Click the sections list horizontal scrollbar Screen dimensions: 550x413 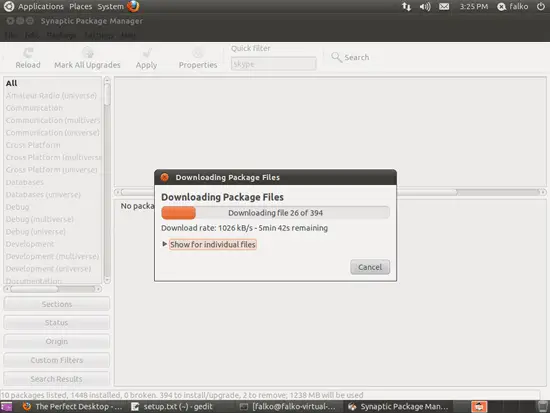[x=53, y=289]
